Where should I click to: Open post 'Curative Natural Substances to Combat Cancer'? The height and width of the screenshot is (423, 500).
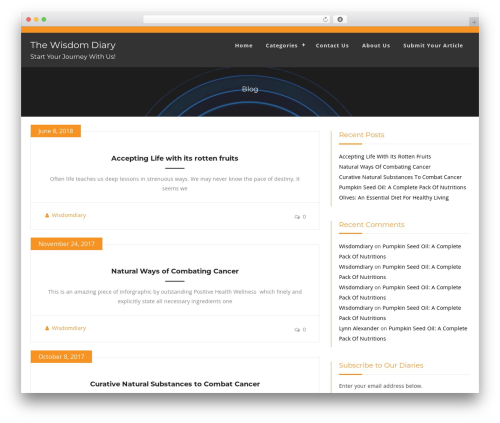click(175, 384)
